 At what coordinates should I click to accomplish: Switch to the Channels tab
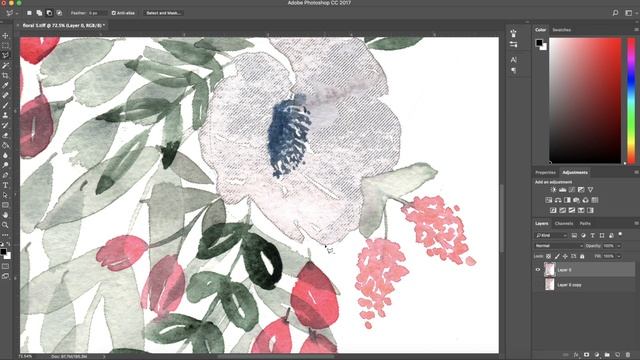[564, 223]
